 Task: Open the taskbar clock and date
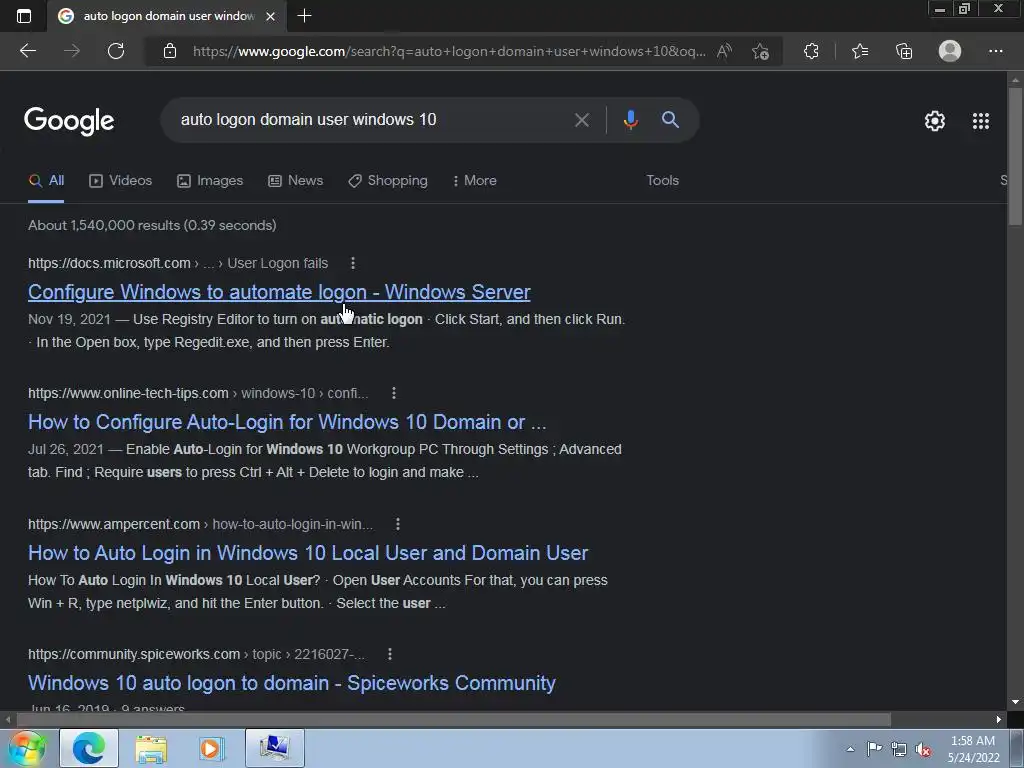tap(973, 749)
